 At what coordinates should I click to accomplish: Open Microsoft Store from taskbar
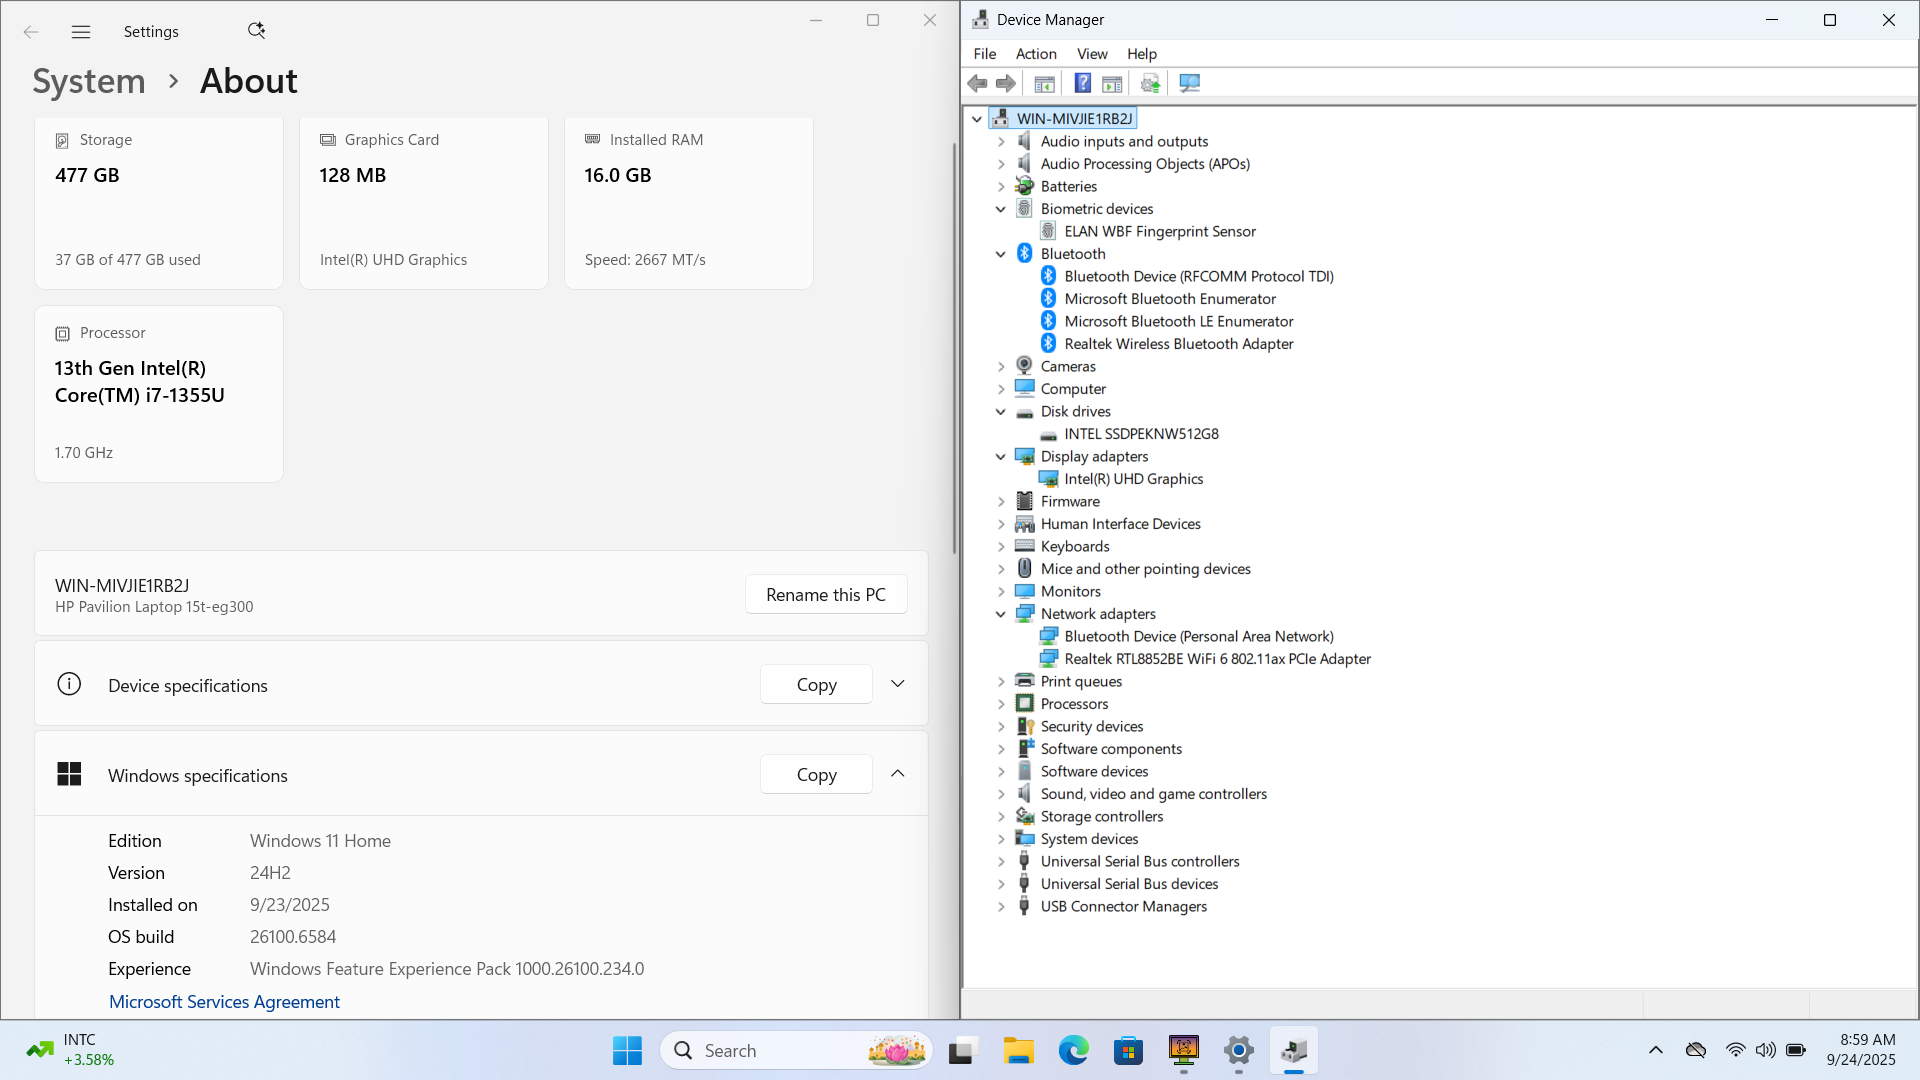(x=1128, y=1051)
